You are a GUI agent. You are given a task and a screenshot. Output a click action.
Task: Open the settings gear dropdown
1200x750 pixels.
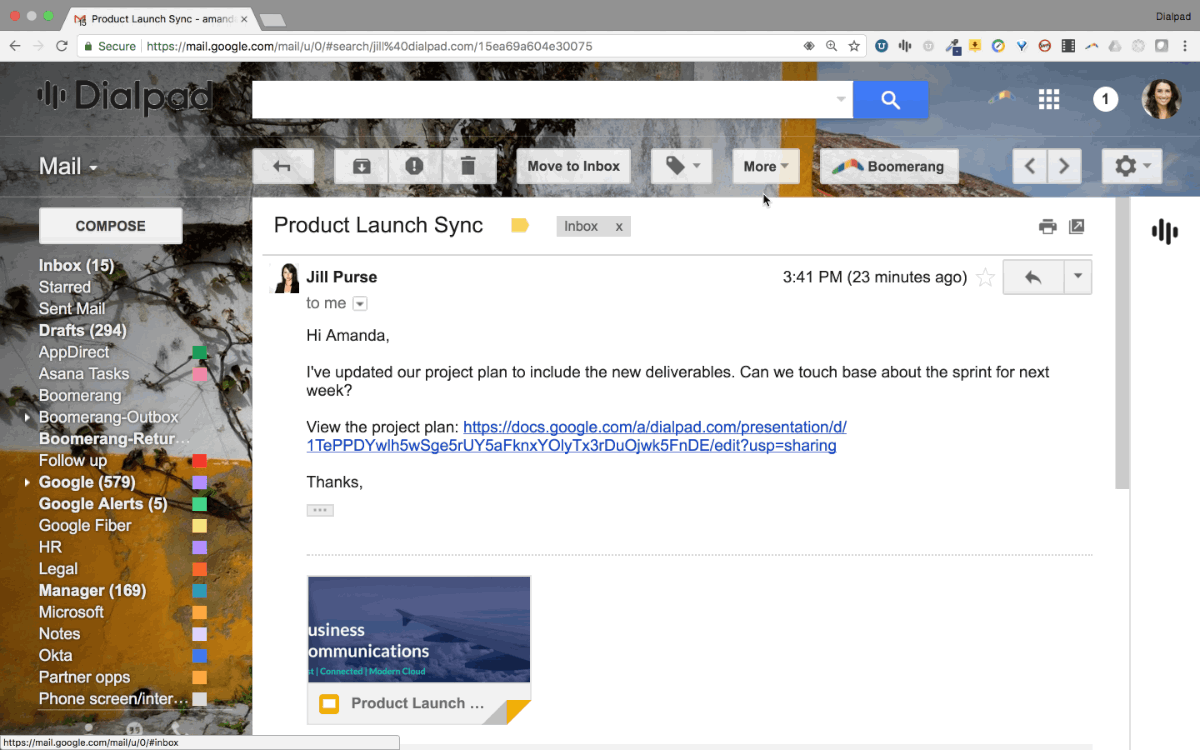point(1132,167)
